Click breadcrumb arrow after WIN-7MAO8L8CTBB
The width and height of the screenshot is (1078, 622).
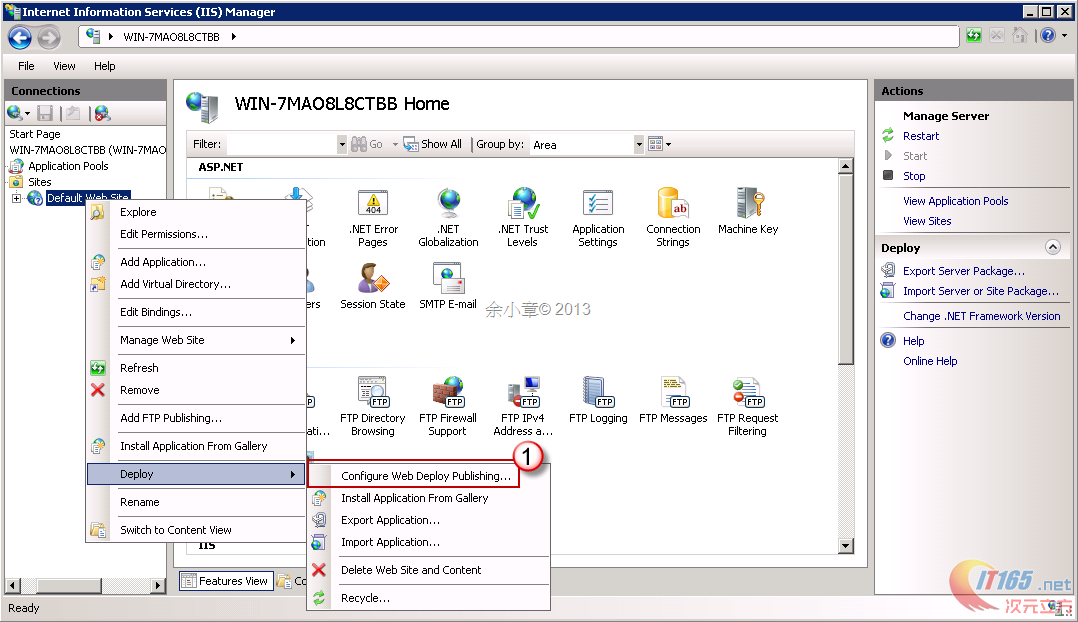click(x=234, y=36)
